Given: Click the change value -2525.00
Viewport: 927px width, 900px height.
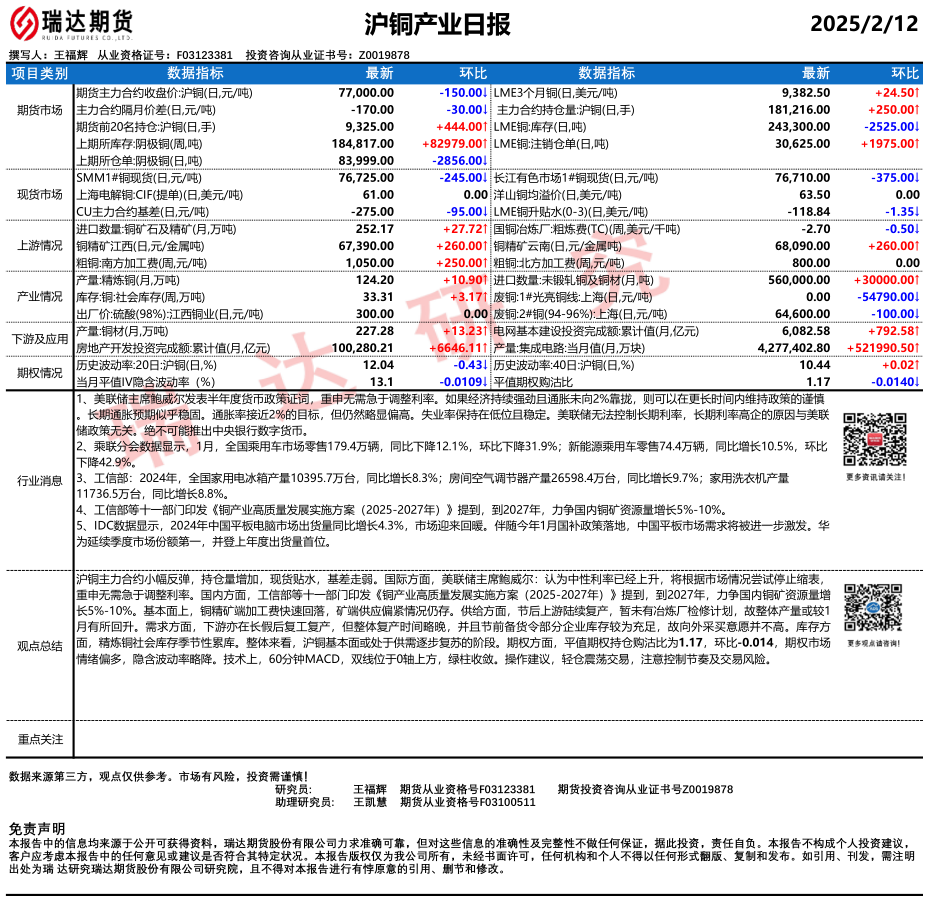Looking at the screenshot, I should pos(892,127).
